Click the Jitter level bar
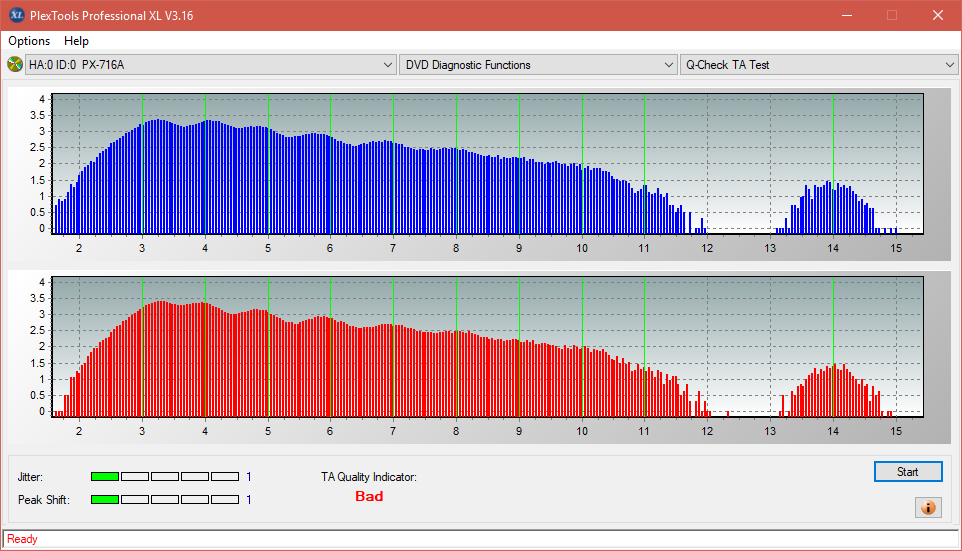 (x=164, y=477)
